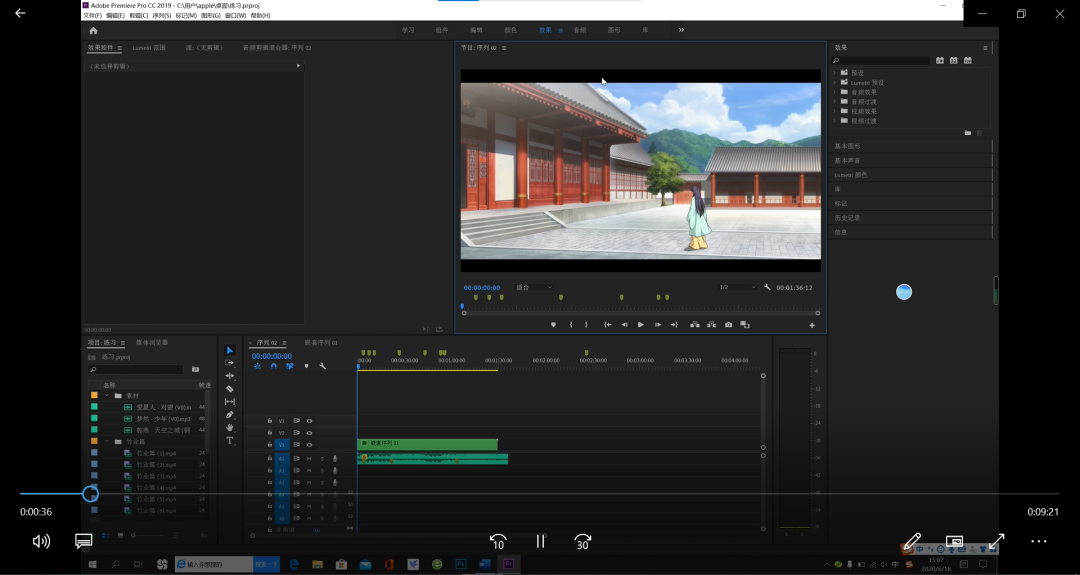Toggle the lock on track V2
Image resolution: width=1080 pixels, height=575 pixels.
[x=270, y=433]
